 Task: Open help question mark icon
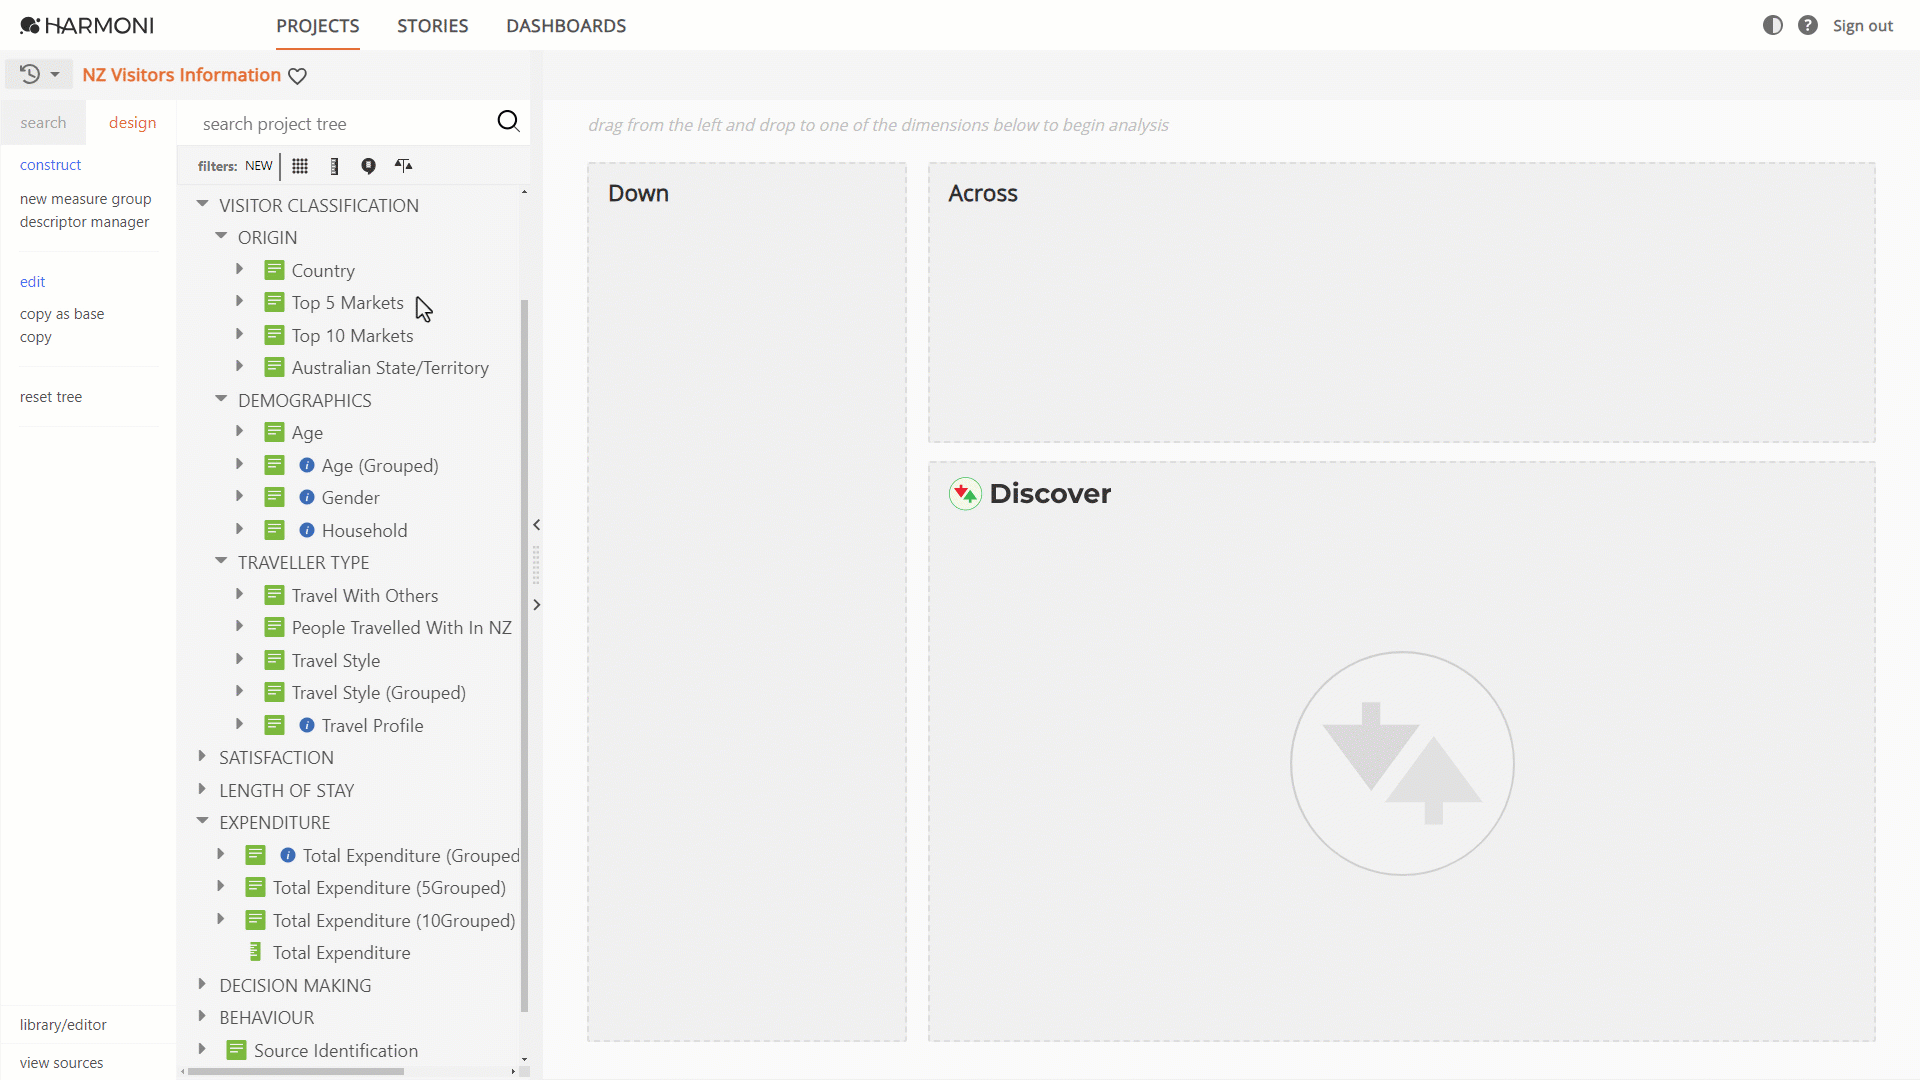coord(1807,26)
